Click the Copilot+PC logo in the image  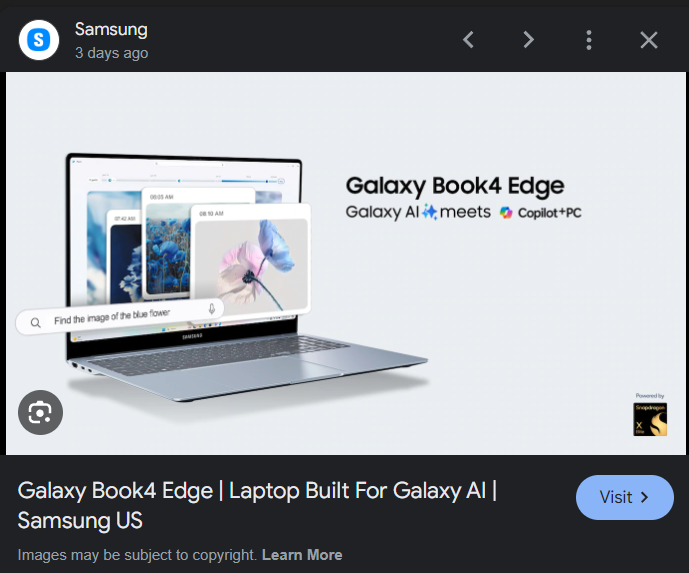click(540, 213)
